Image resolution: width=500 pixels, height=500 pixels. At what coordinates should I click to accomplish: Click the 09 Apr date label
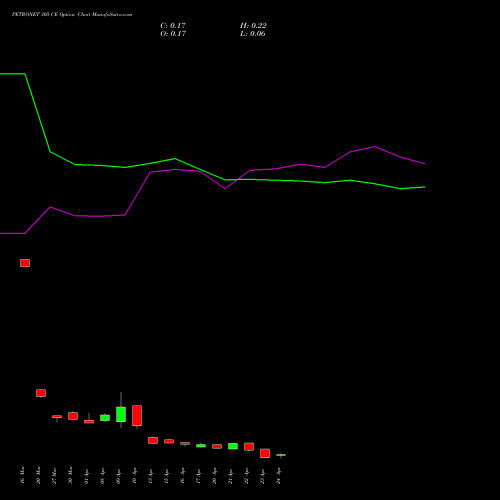pyautogui.click(x=118, y=476)
